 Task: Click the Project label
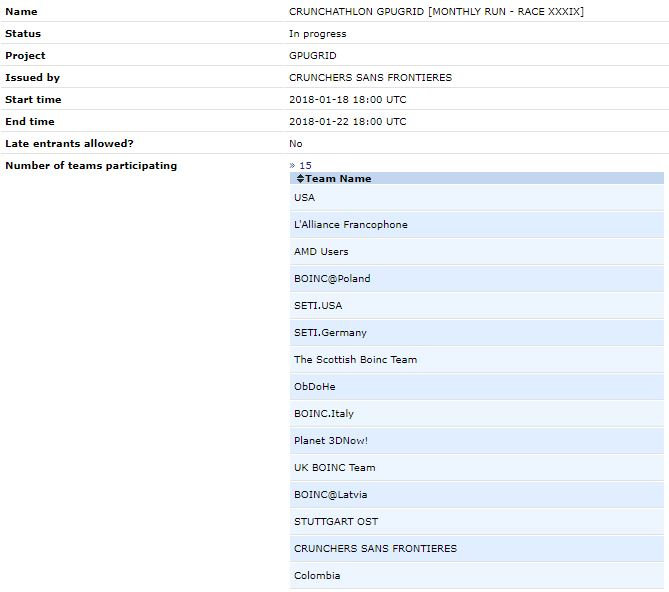25,56
